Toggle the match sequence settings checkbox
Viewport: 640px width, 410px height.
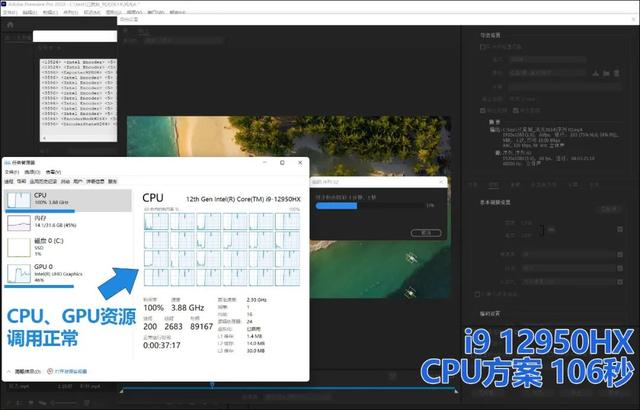point(482,47)
